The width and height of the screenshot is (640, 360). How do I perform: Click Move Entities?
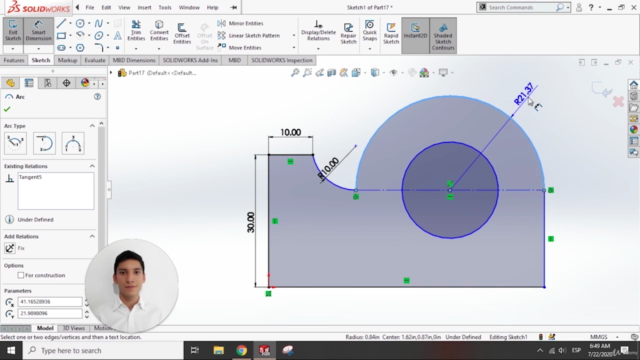(240, 48)
